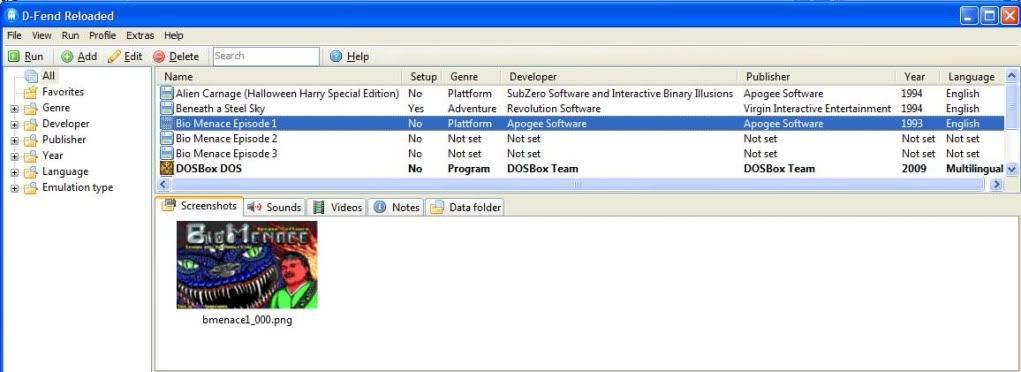Click the DOSBox DOS program icon
The width and height of the screenshot is (1021, 372).
tap(167, 168)
